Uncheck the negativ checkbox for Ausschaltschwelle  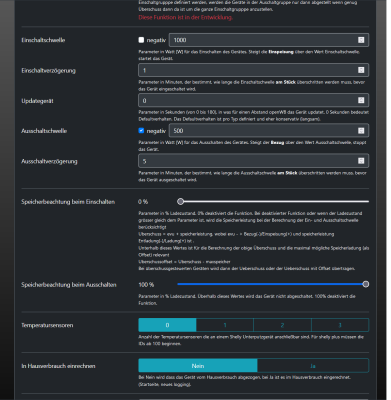click(x=141, y=131)
